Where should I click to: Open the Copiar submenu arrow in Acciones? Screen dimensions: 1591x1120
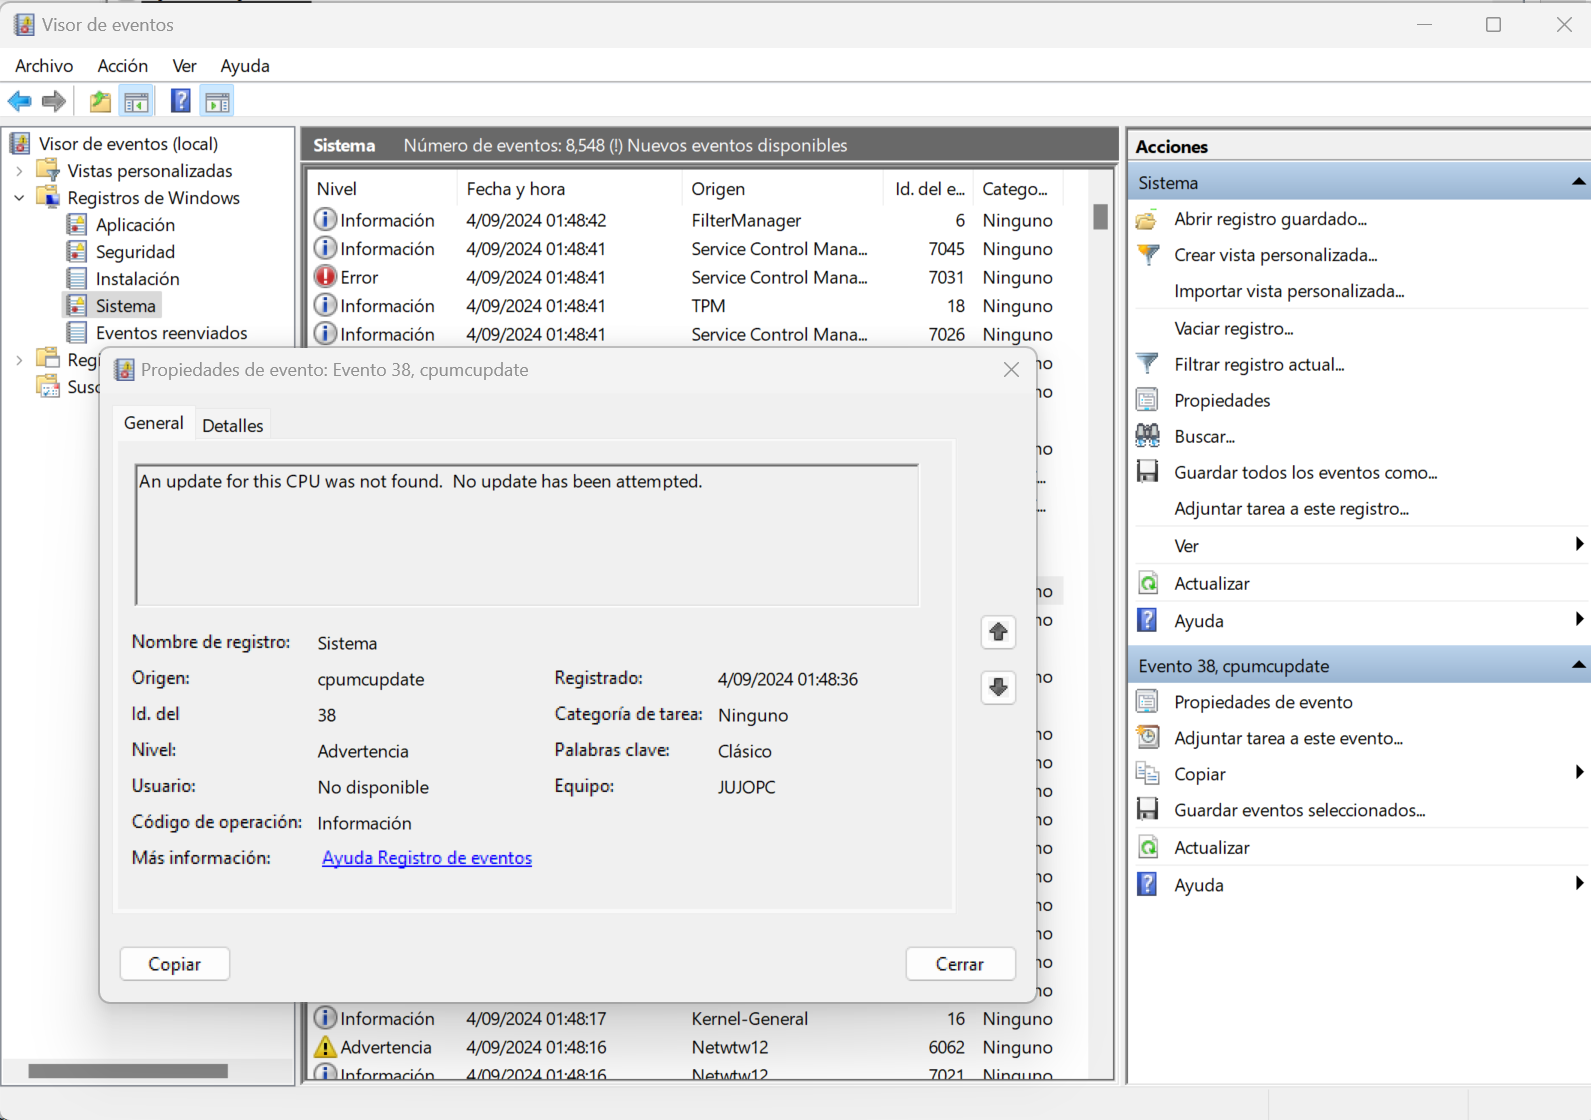pyautogui.click(x=1578, y=773)
